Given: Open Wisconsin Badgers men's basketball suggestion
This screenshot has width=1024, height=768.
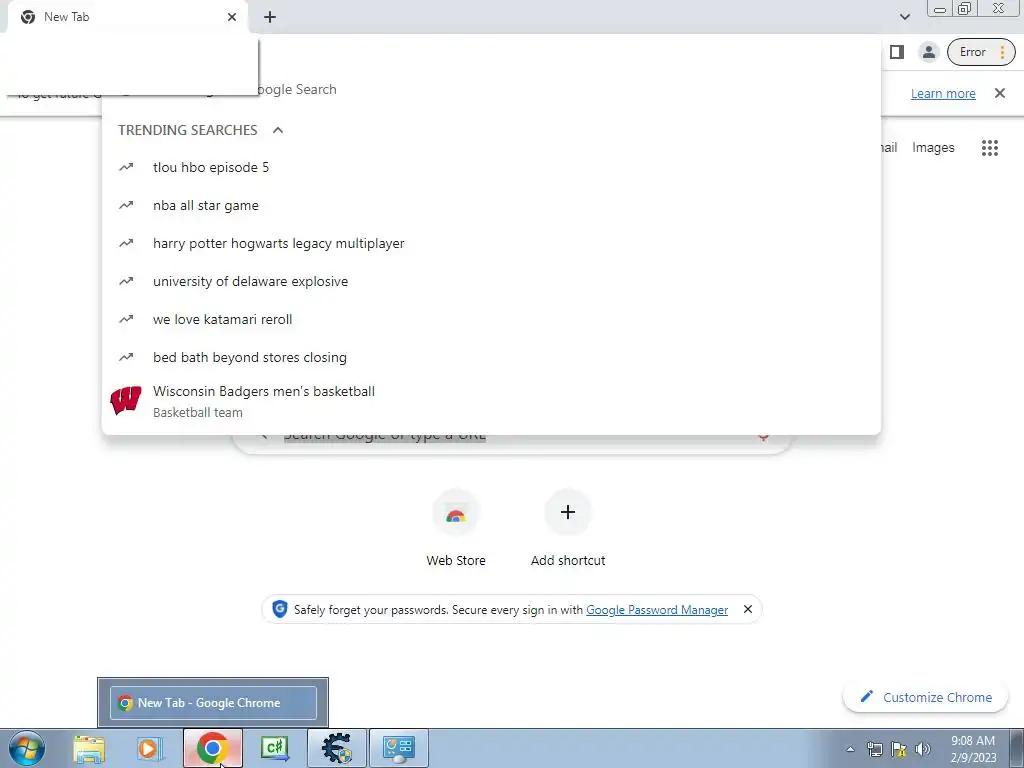Looking at the screenshot, I should pos(491,401).
